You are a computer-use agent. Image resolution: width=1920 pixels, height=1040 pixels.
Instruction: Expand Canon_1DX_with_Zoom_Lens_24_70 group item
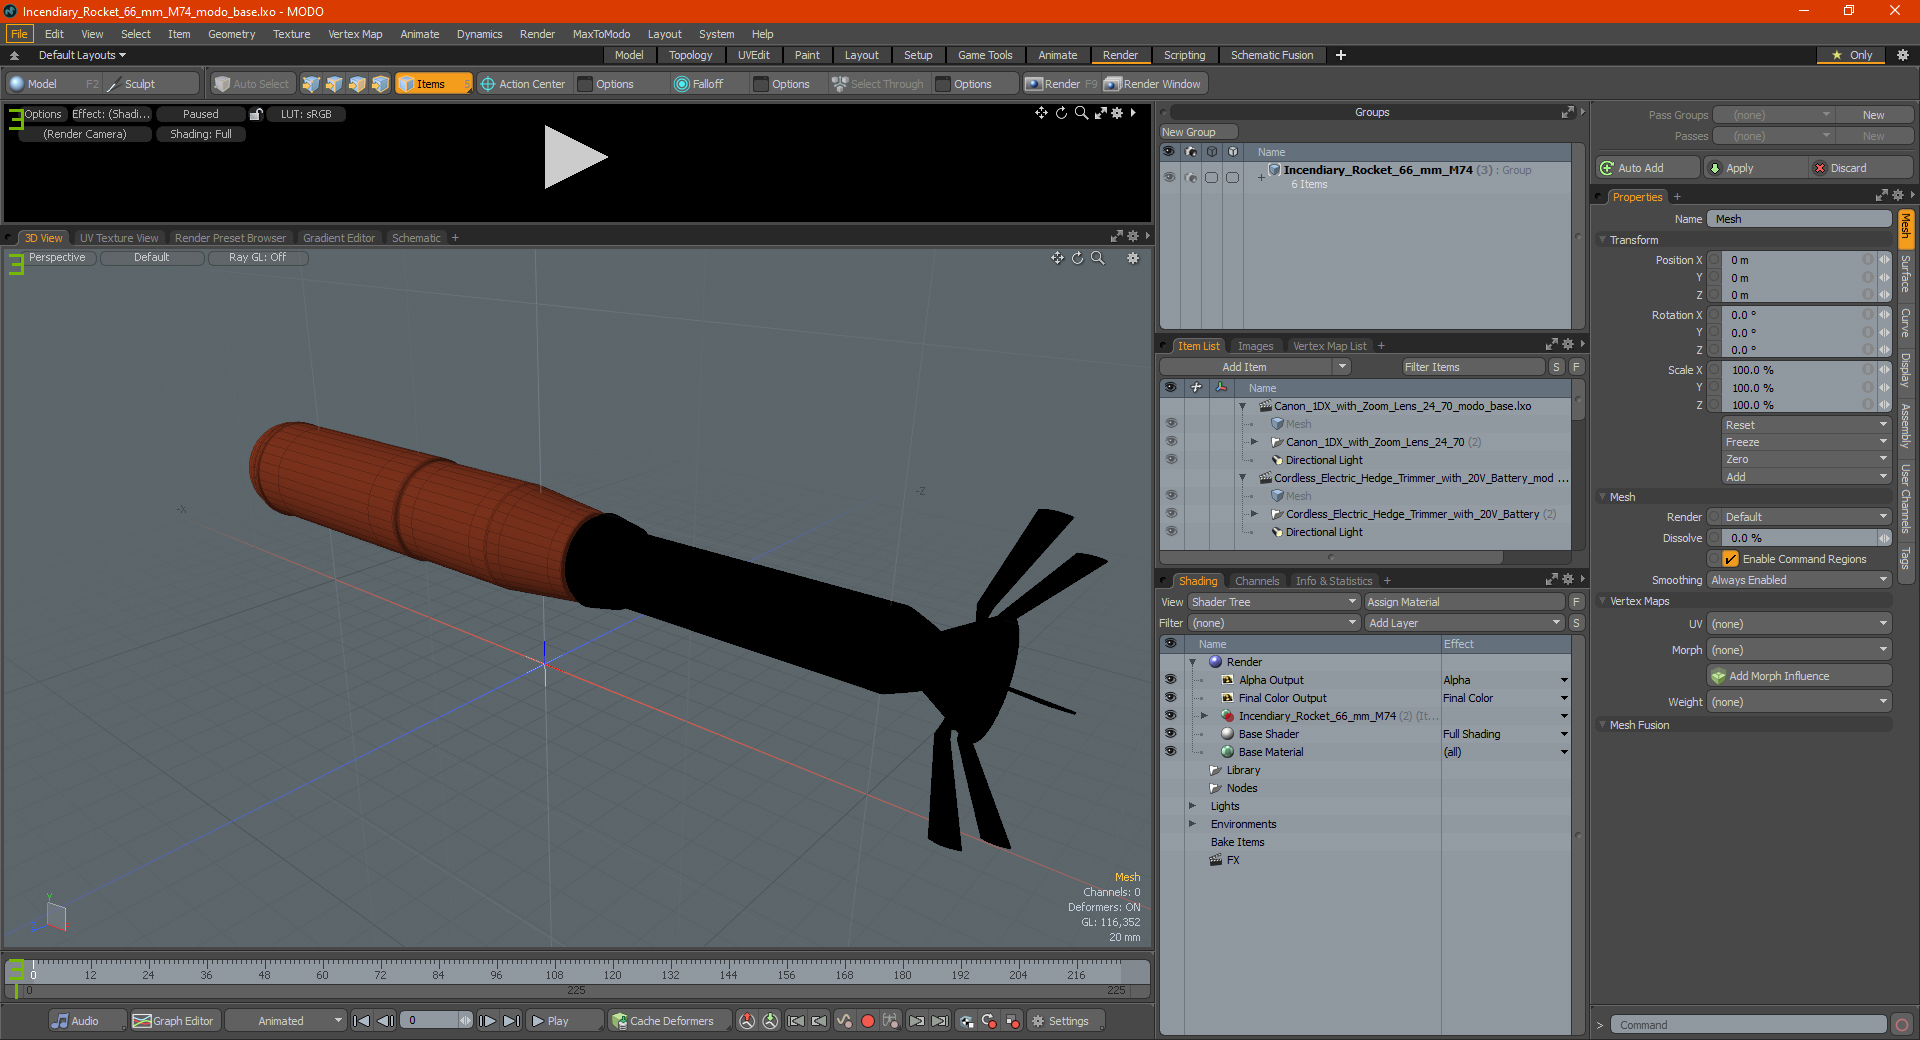[x=1254, y=442]
